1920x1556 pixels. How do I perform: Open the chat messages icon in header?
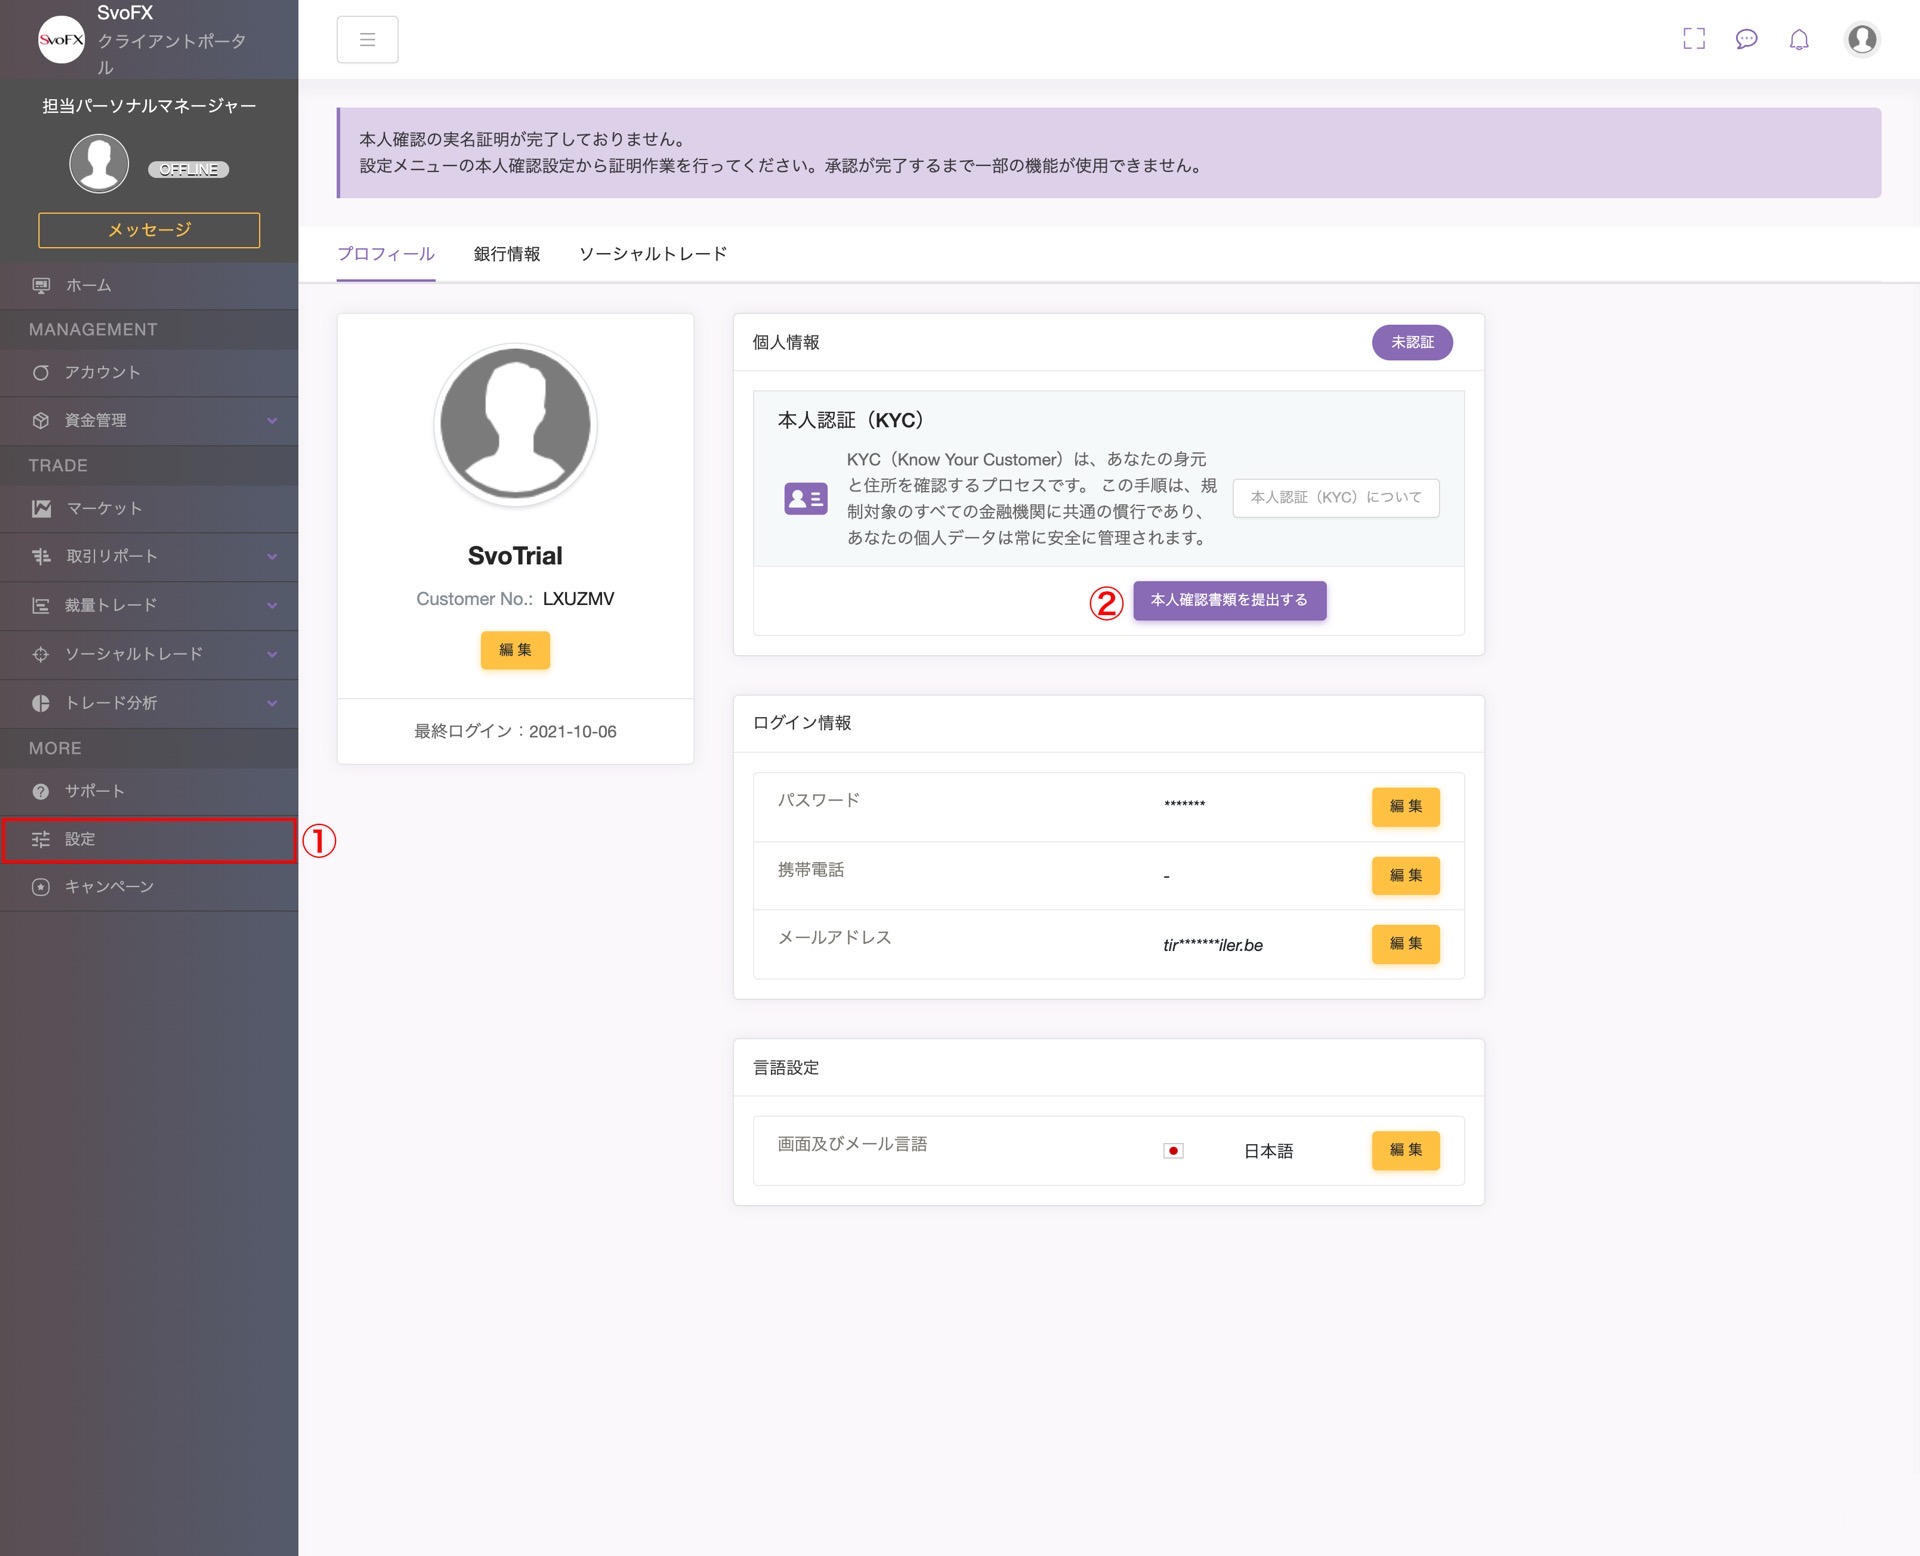(1746, 39)
